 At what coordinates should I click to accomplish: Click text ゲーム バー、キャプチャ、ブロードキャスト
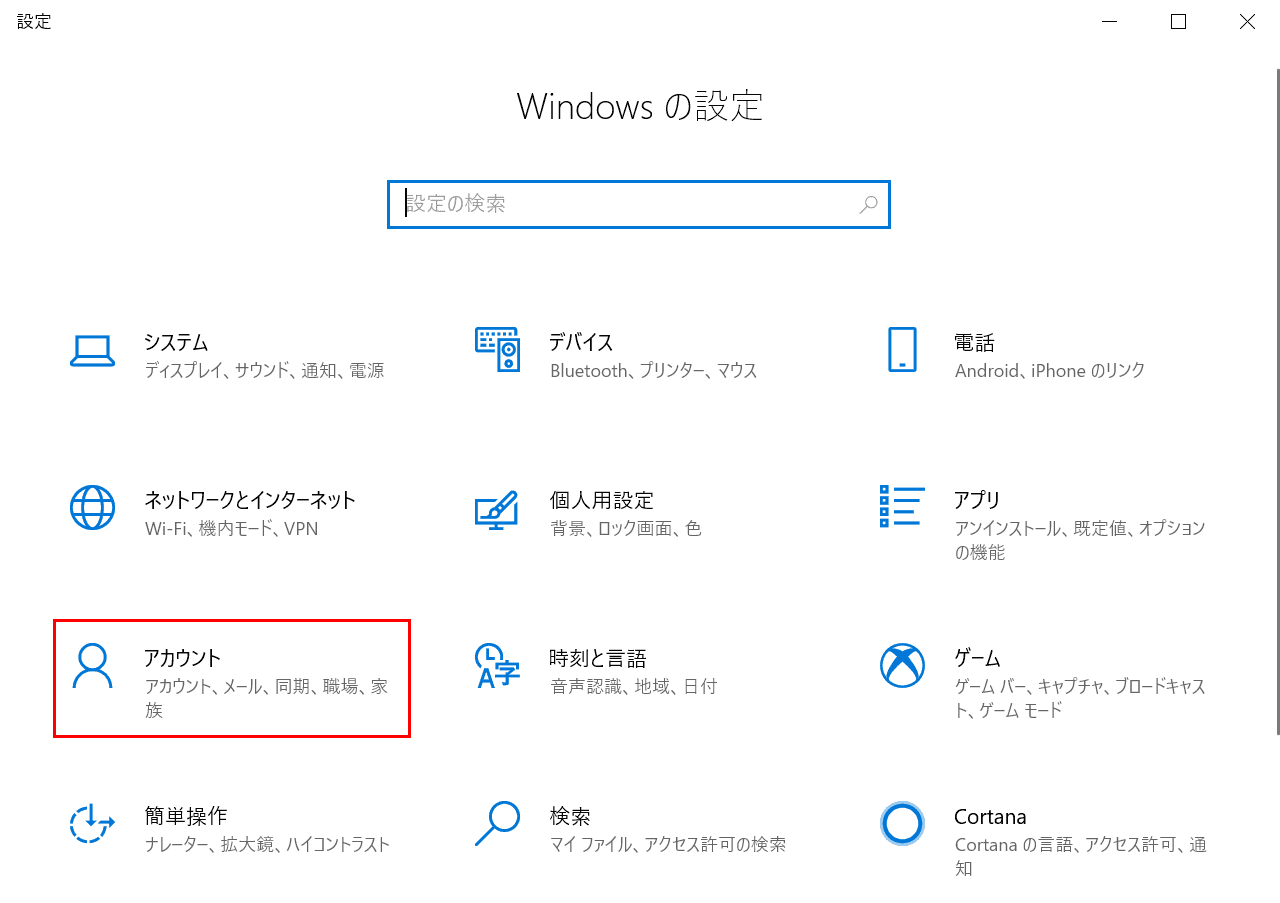point(1080,698)
